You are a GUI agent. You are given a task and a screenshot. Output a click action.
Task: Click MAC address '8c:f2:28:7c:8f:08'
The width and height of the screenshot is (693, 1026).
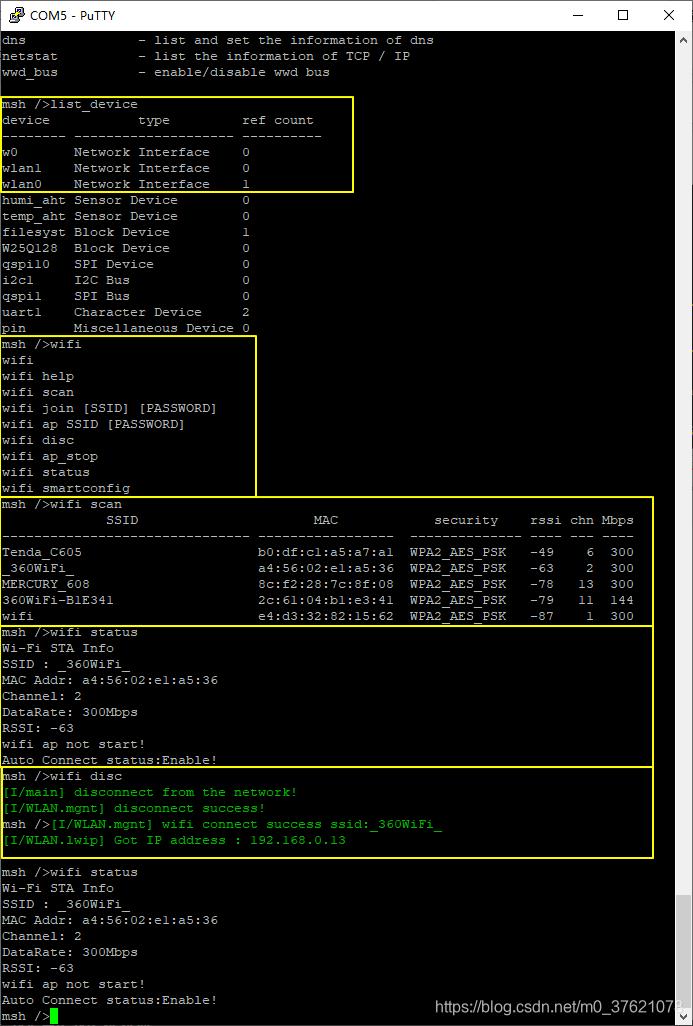click(326, 584)
